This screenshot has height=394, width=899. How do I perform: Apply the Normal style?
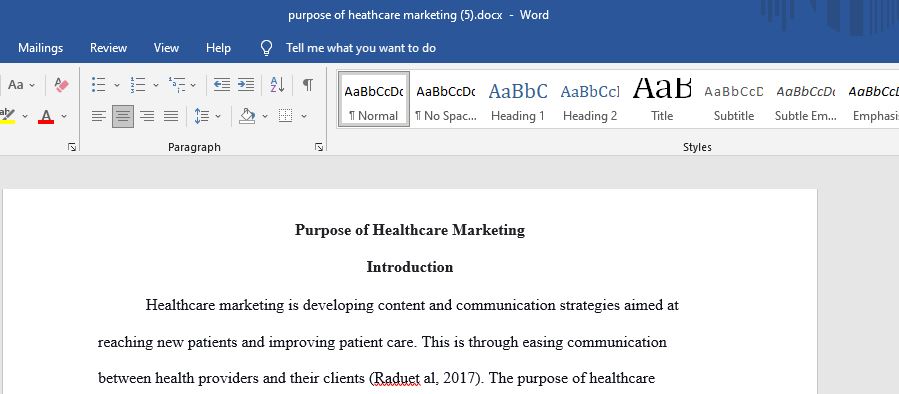tap(374, 99)
